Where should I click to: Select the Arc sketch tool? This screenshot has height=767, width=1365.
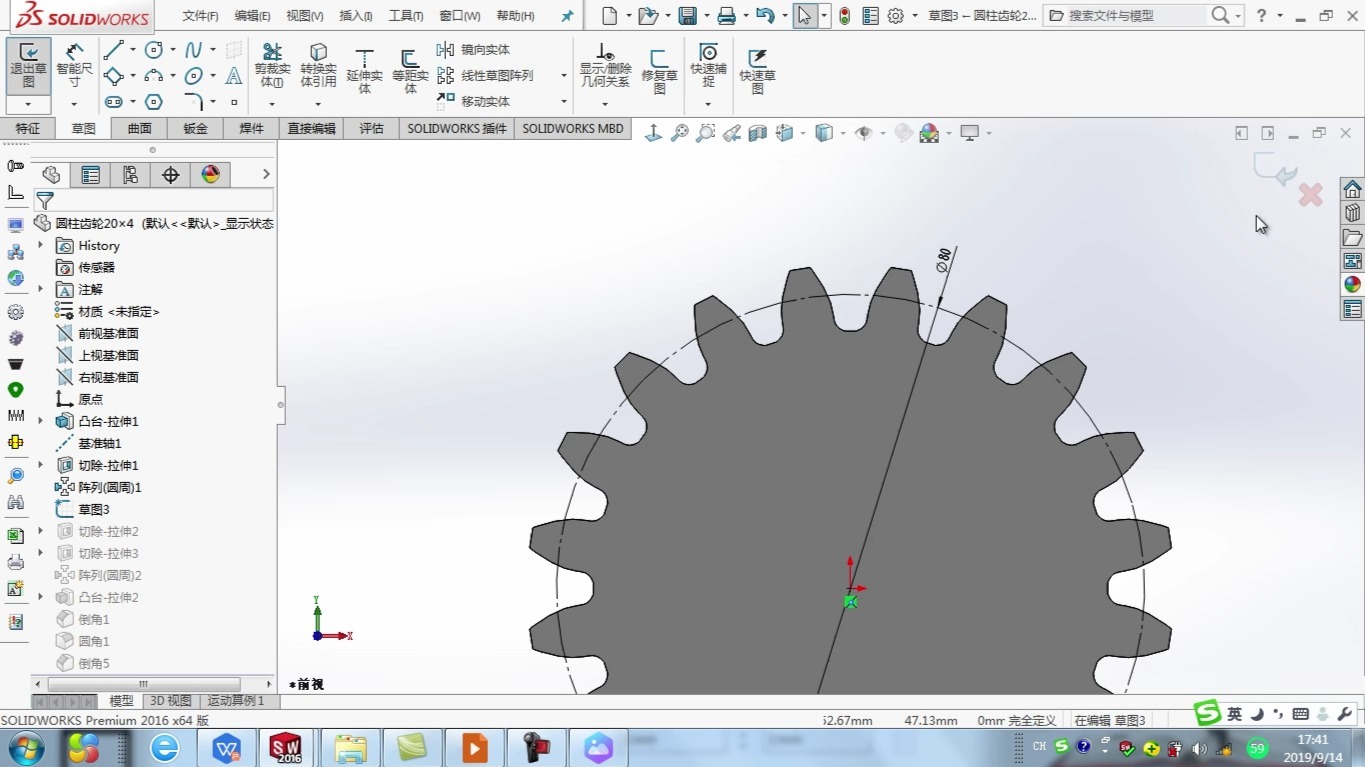point(154,76)
